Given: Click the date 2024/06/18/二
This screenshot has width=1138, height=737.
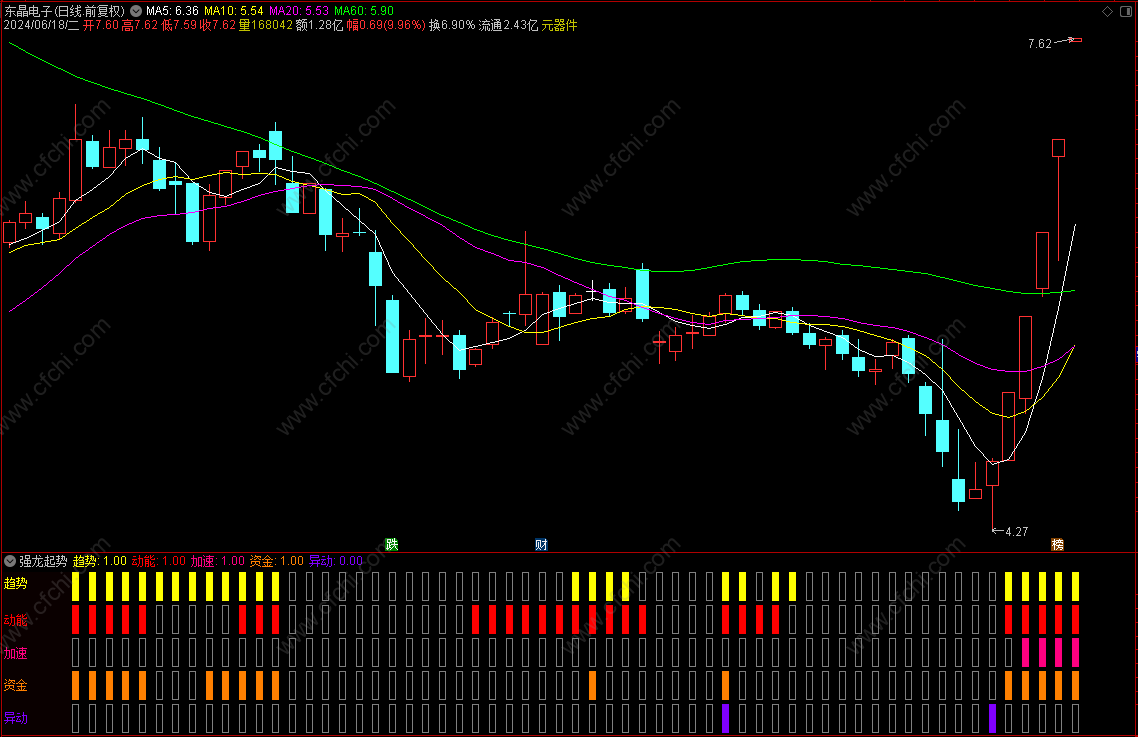Looking at the screenshot, I should pos(41,25).
